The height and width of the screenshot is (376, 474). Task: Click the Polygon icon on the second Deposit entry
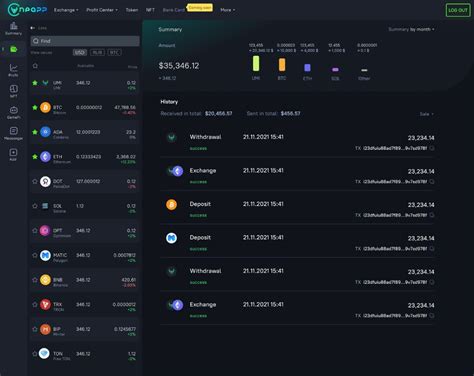(x=171, y=238)
